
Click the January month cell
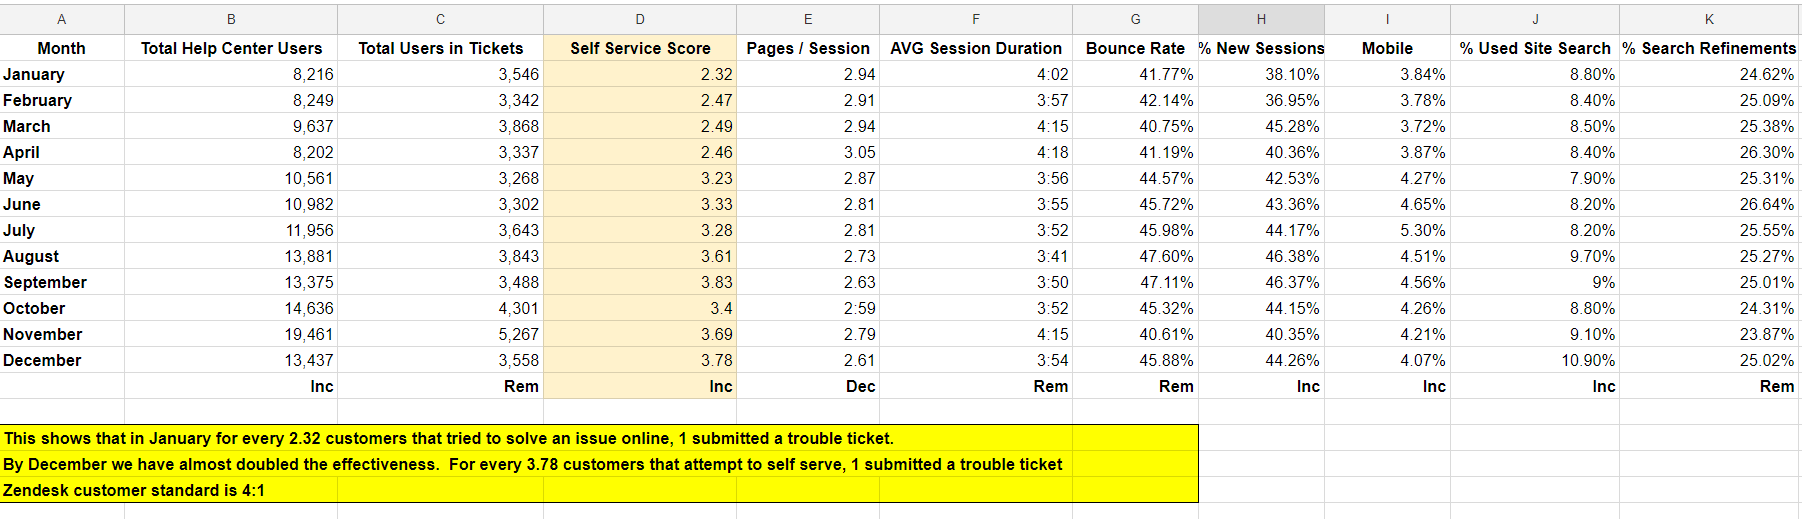click(x=62, y=74)
